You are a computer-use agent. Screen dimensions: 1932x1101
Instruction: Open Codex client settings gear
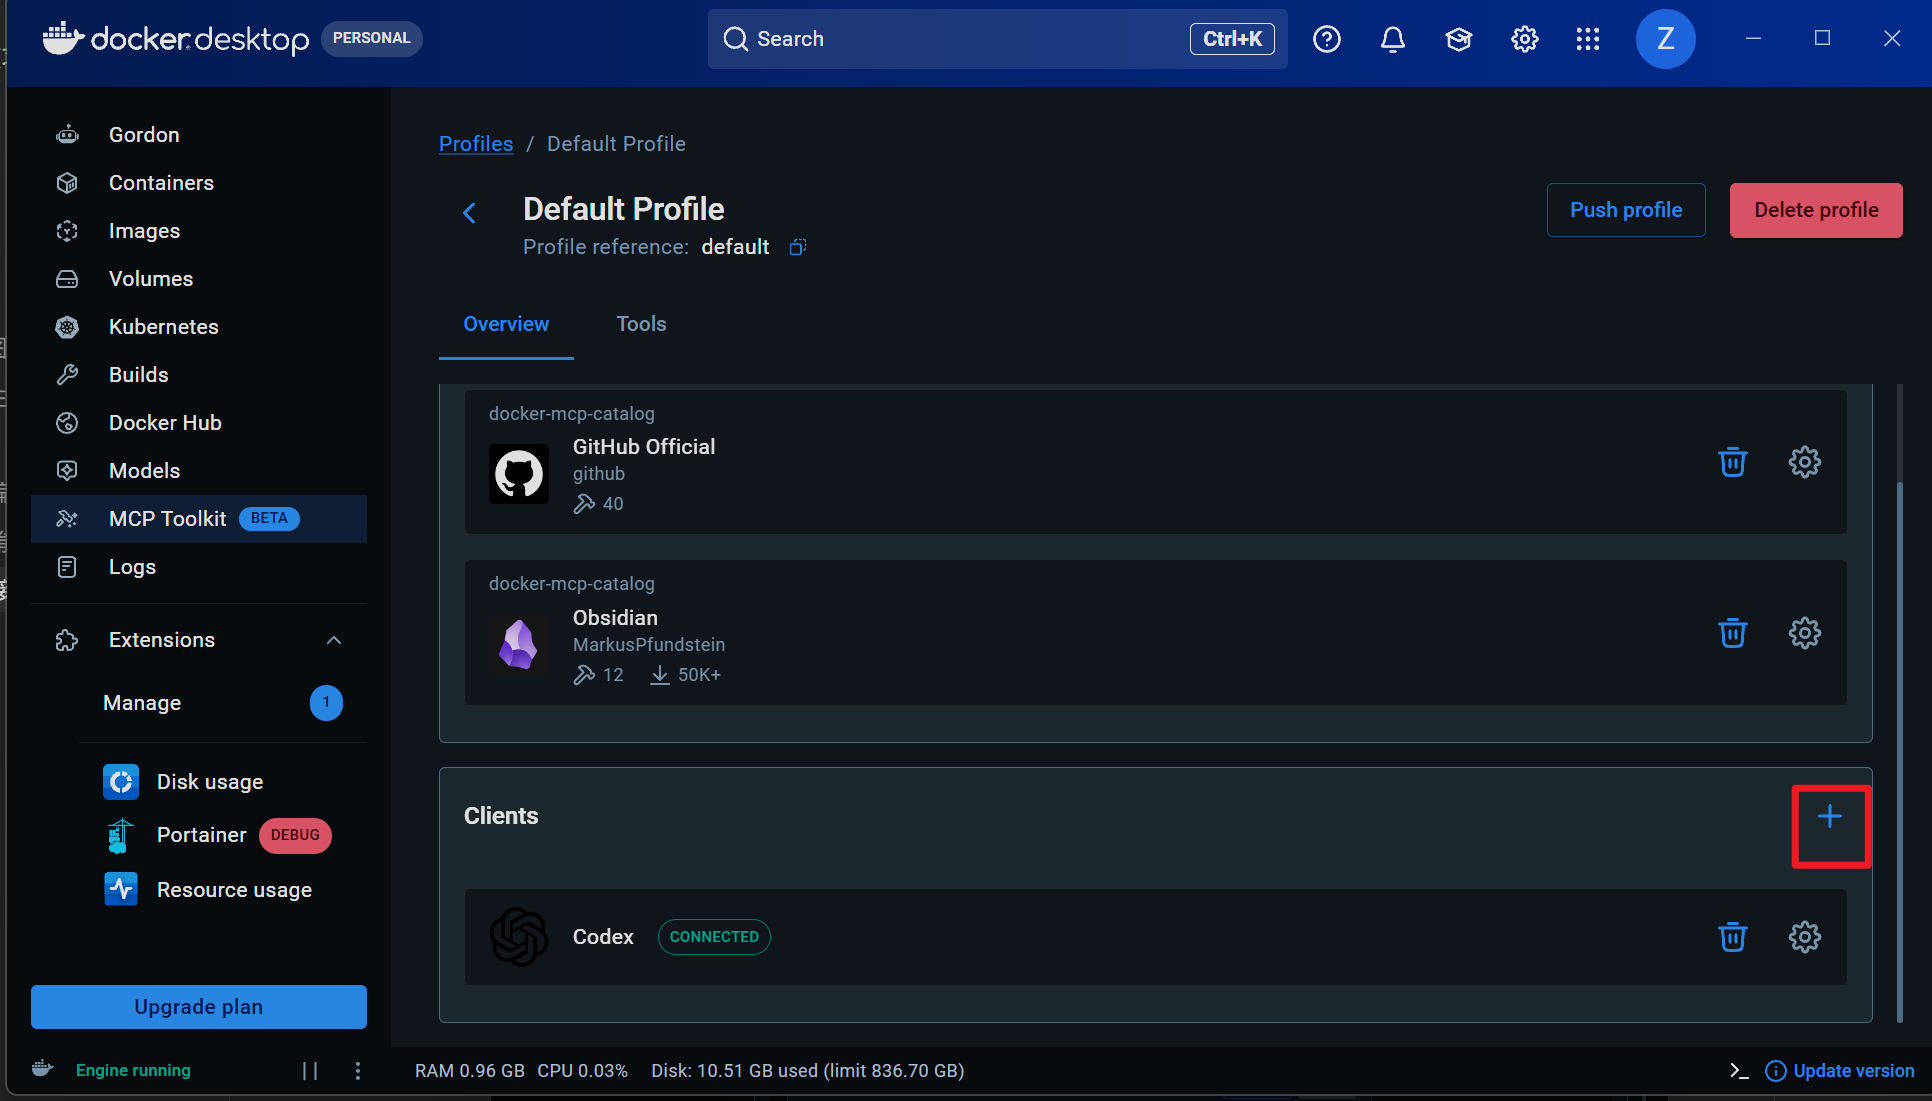tap(1805, 937)
